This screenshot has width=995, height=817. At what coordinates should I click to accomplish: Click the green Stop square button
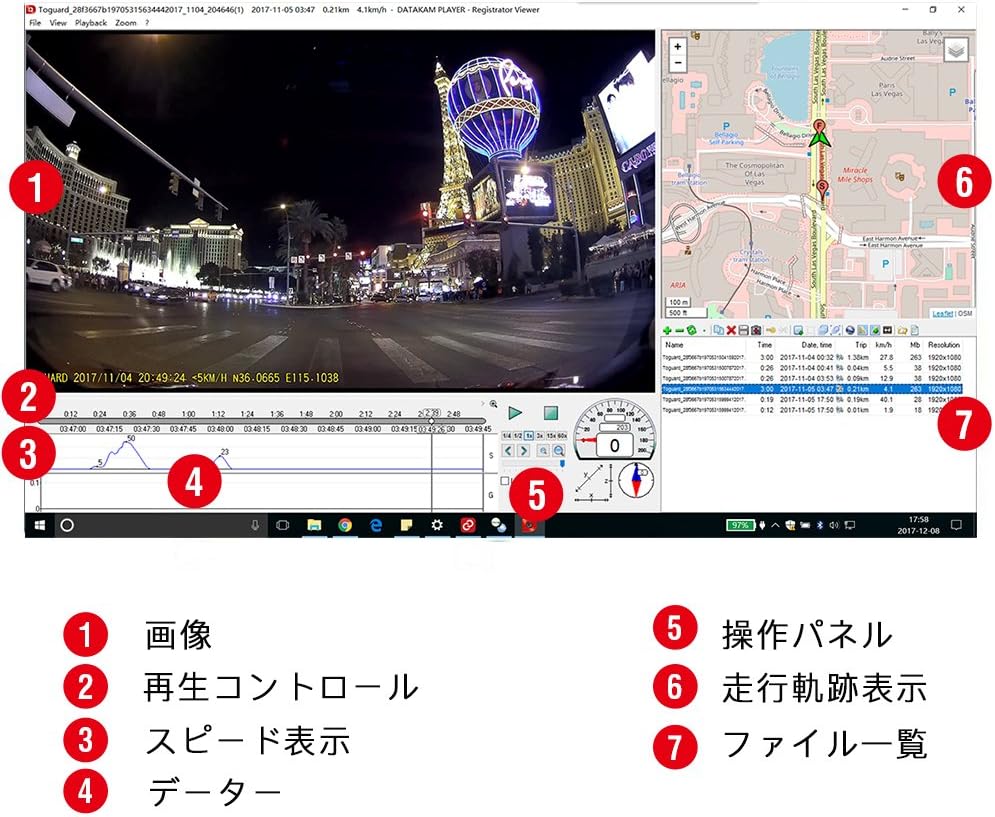[549, 412]
